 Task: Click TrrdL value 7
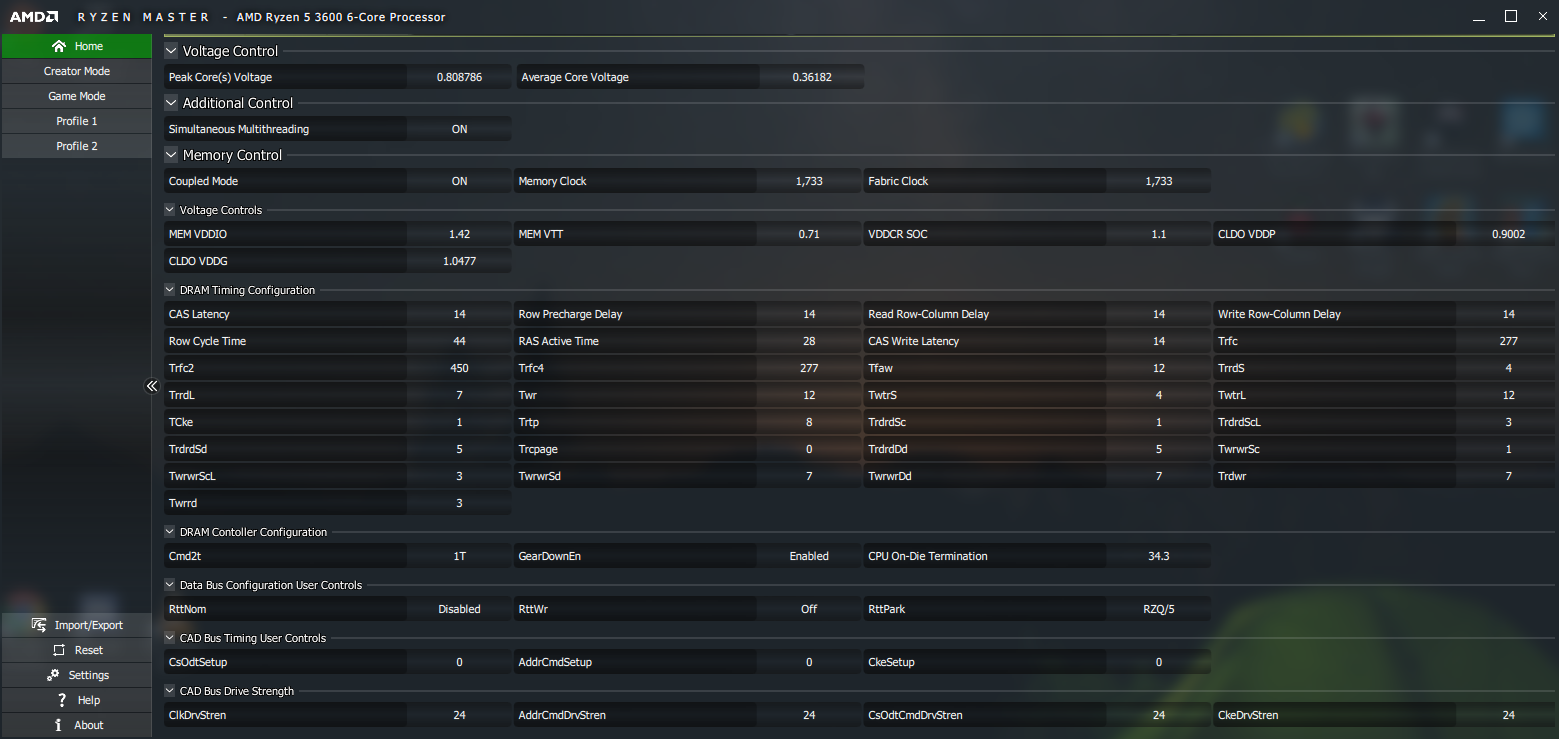(459, 395)
